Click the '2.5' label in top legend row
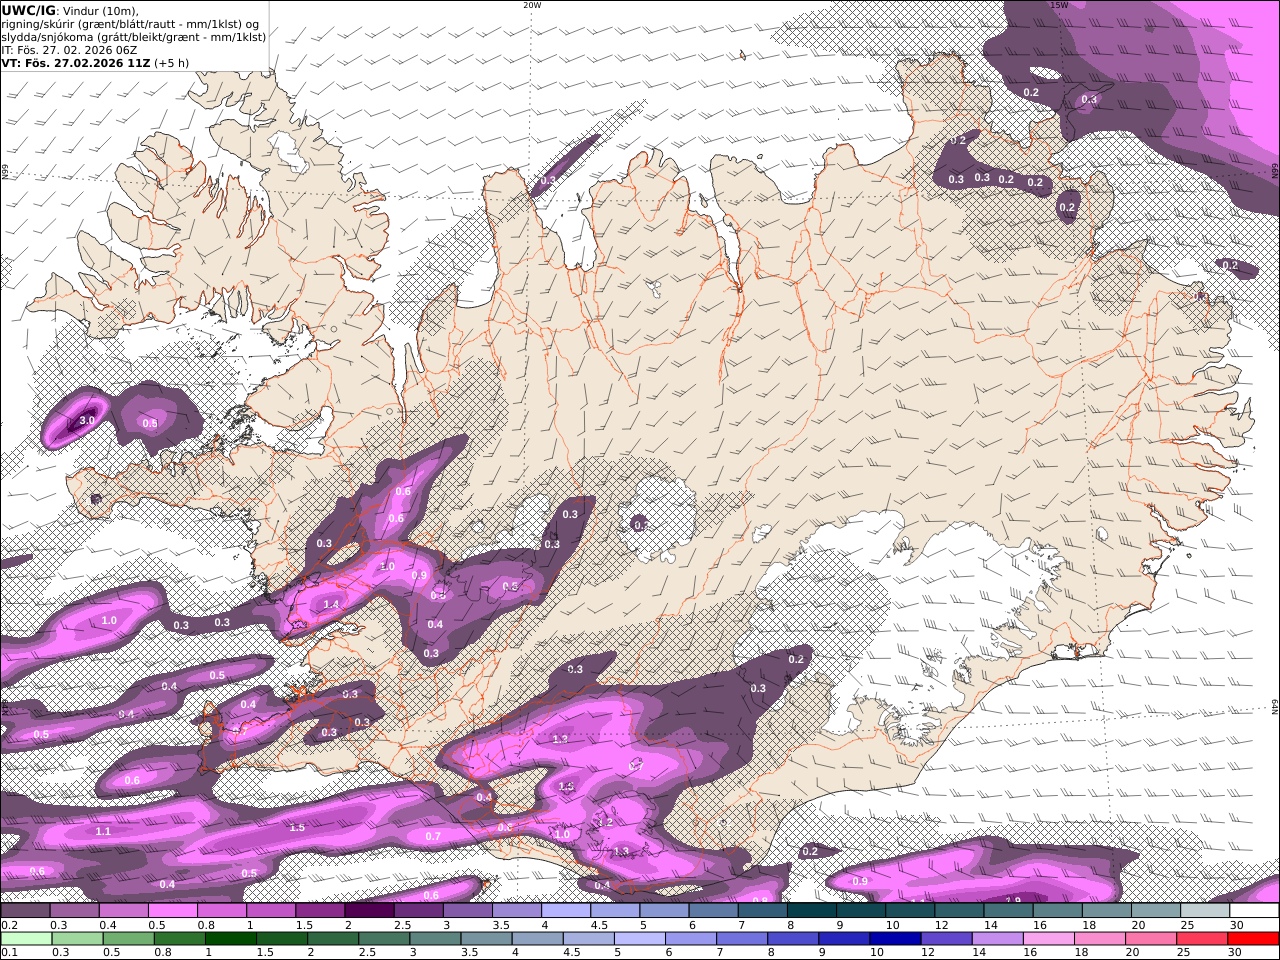The height and width of the screenshot is (960, 1280). (x=402, y=925)
